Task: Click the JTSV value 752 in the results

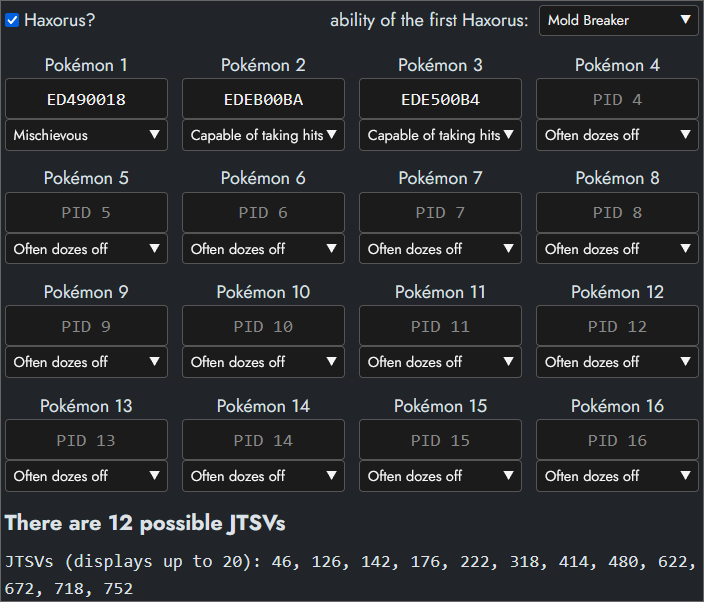Action: pyautogui.click(x=118, y=589)
